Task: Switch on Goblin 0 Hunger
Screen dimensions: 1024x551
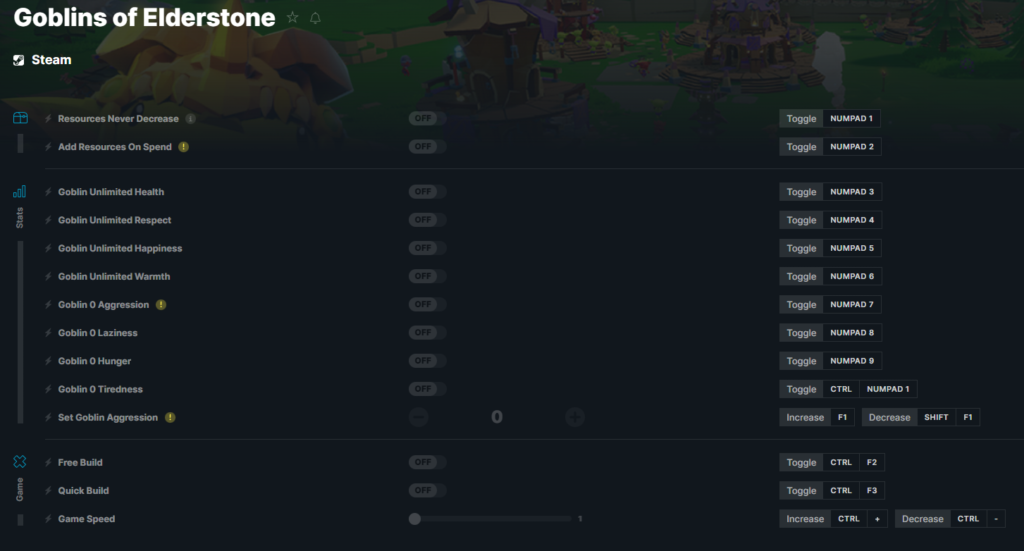Action: [427, 361]
